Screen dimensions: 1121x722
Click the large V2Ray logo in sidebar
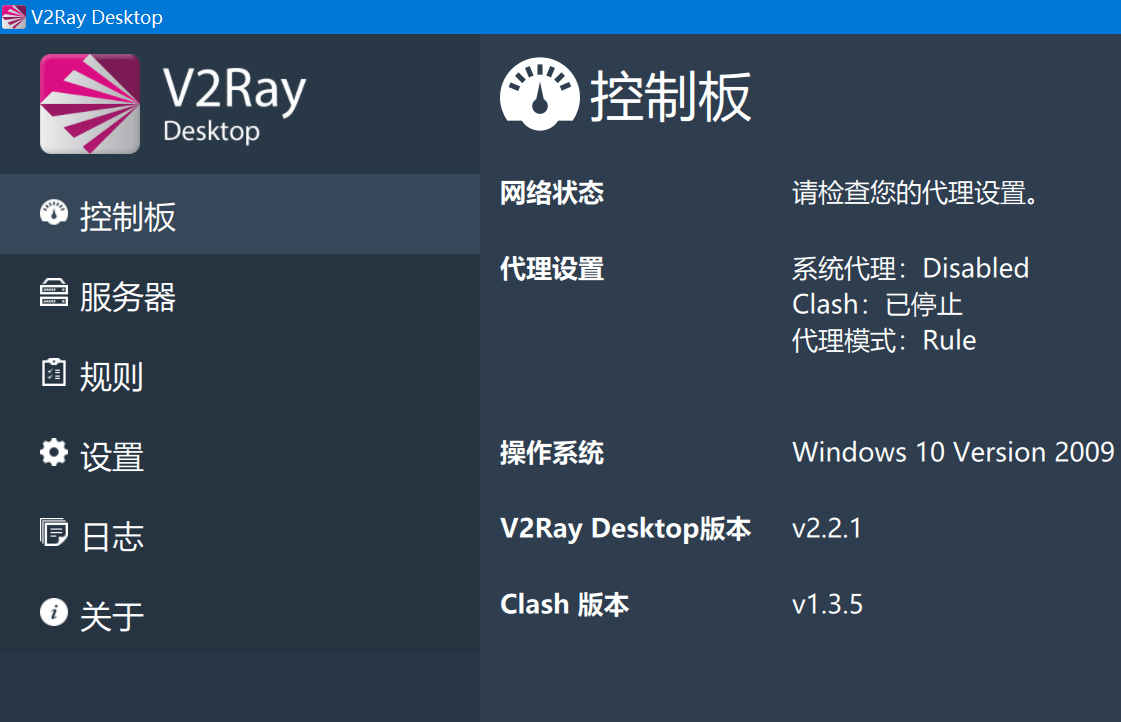90,104
